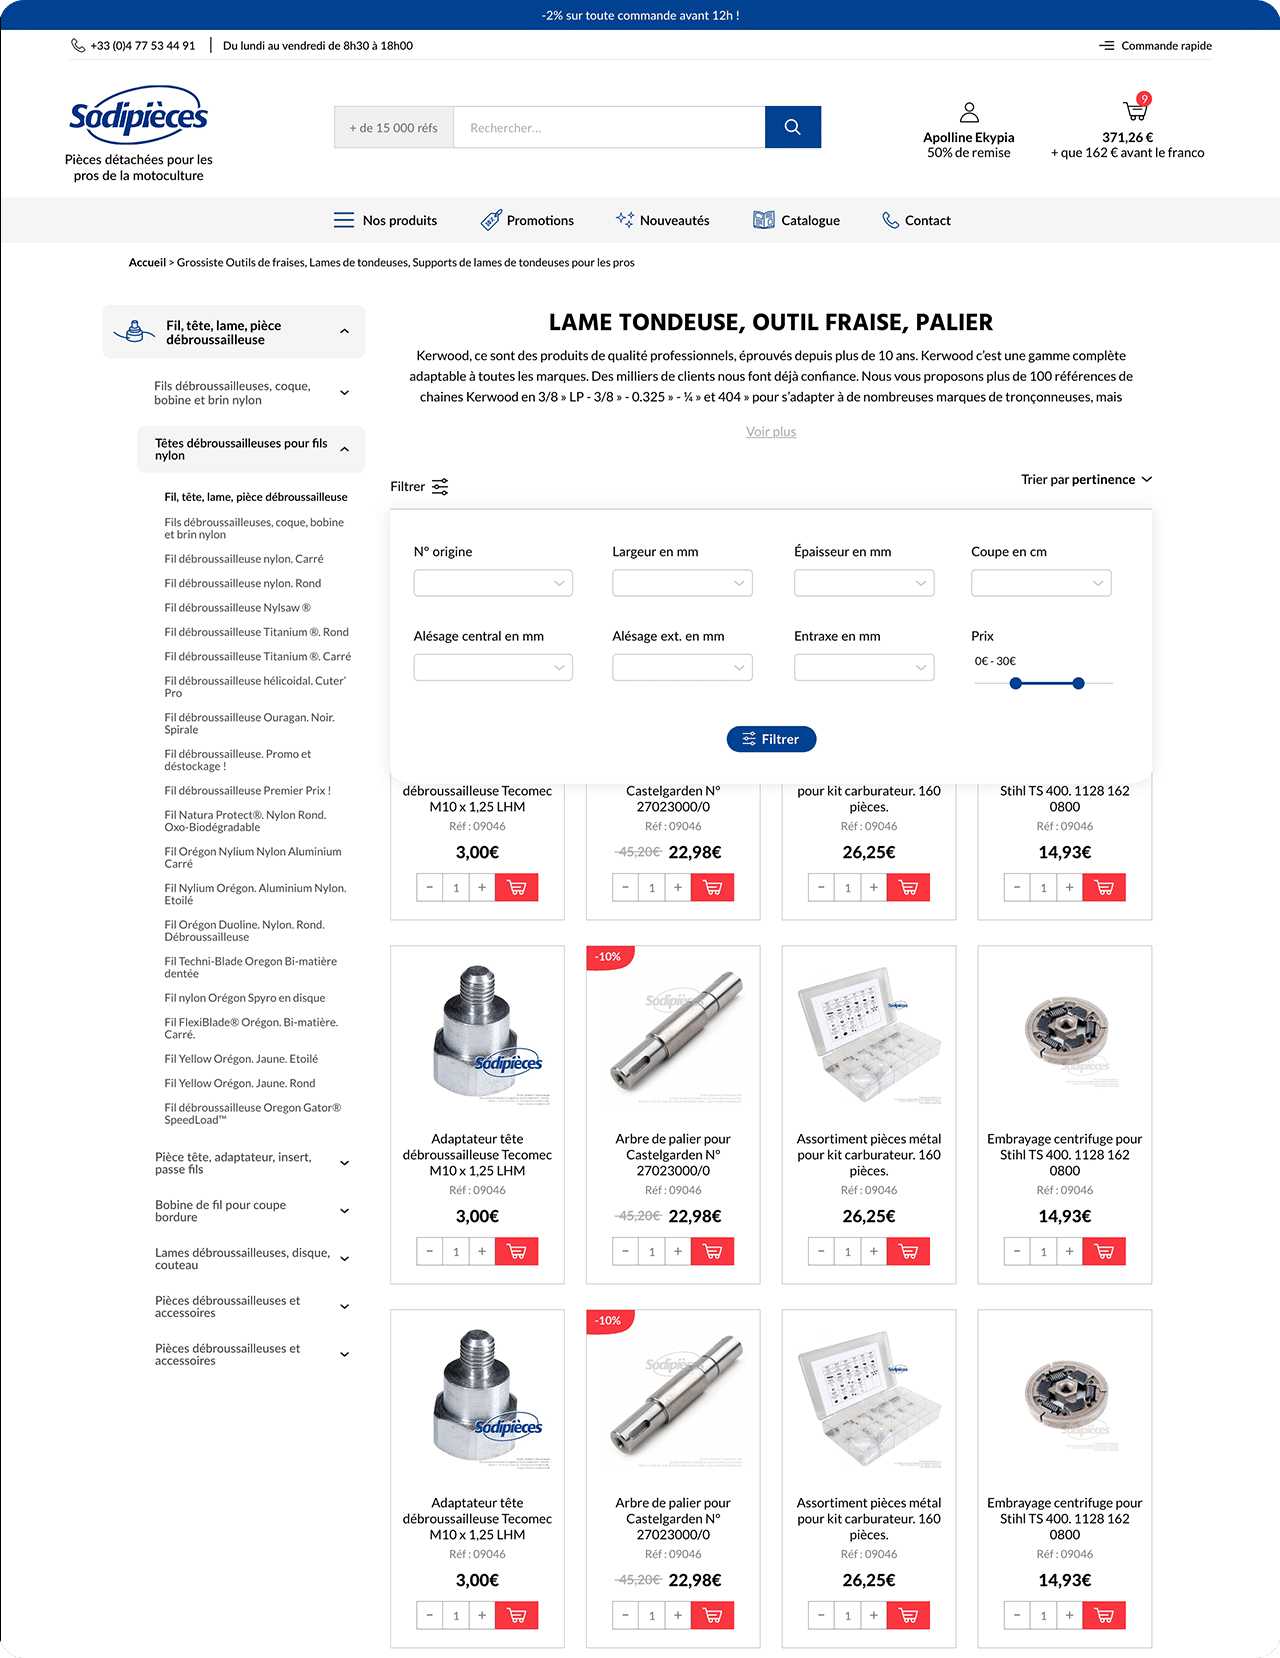Click the Rechercher search input field
The width and height of the screenshot is (1280, 1658).
click(608, 128)
